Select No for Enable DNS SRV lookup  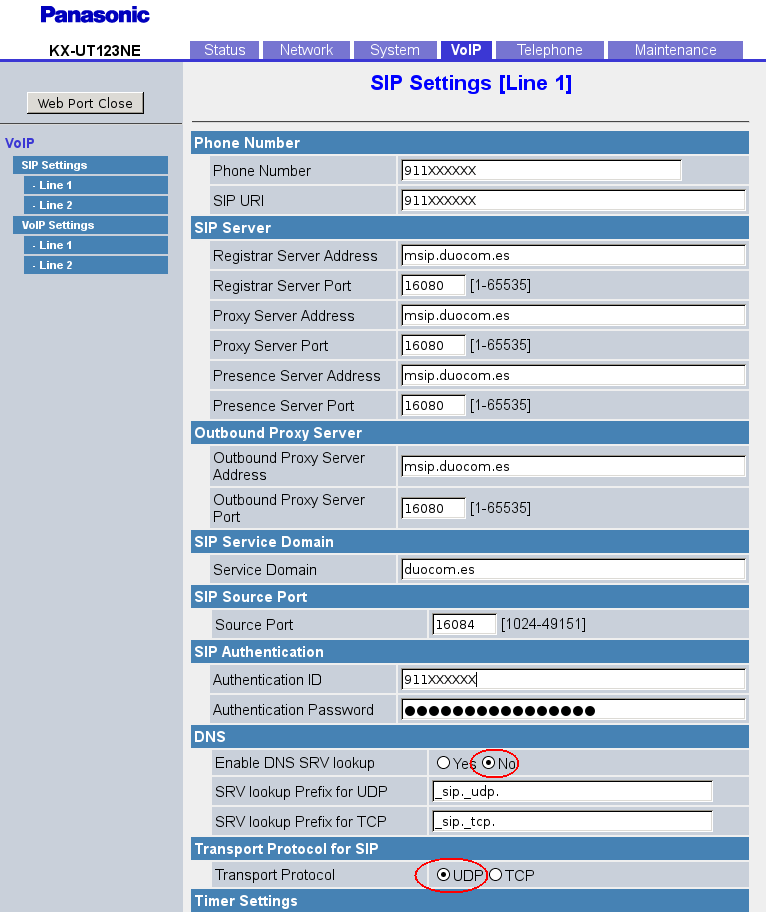[489, 763]
